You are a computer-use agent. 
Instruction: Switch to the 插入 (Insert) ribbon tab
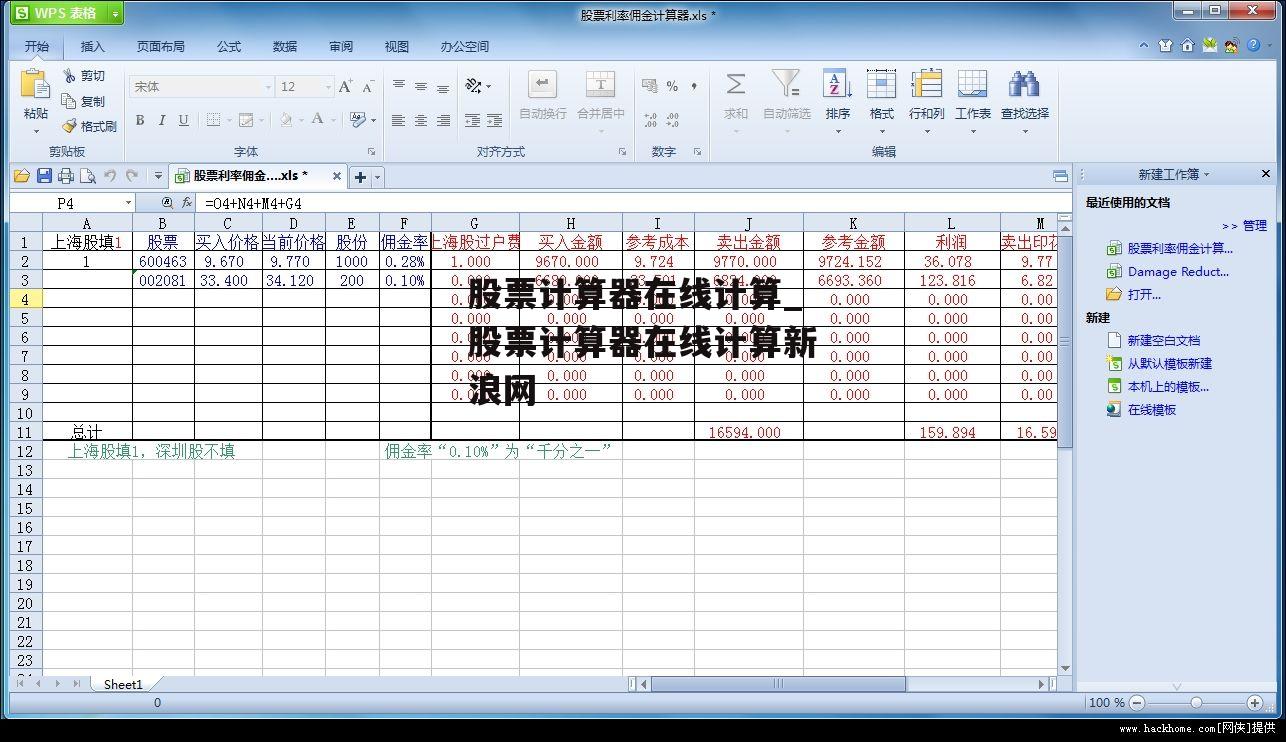[x=92, y=46]
